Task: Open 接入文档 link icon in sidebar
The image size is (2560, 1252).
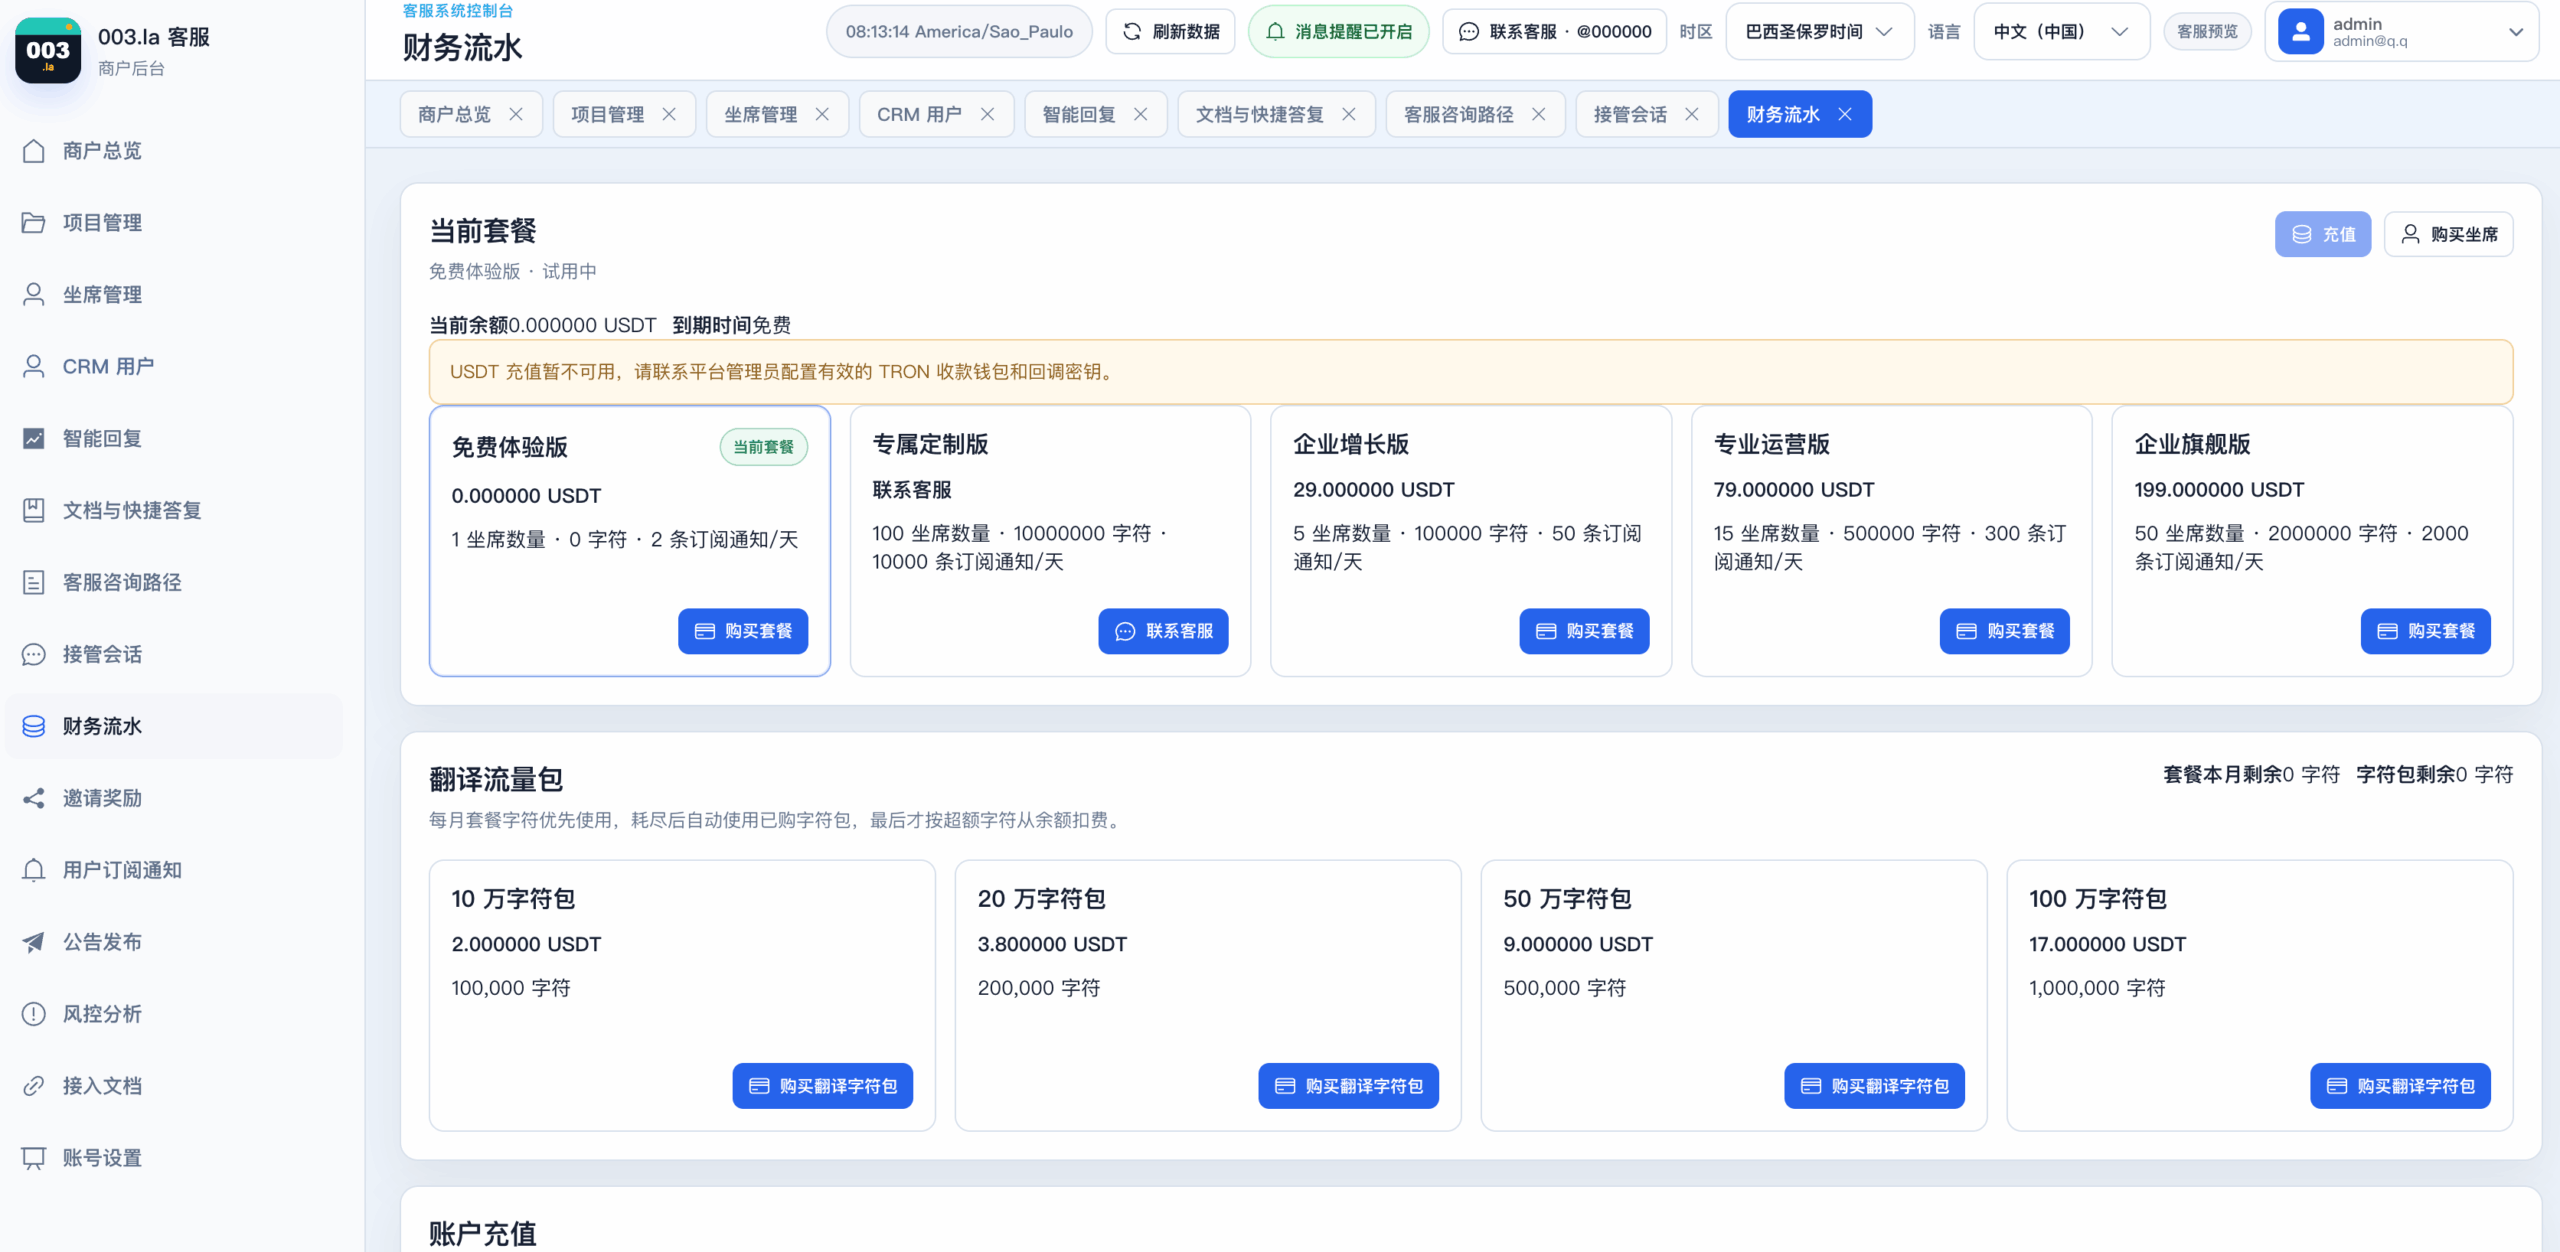Action: click(33, 1086)
